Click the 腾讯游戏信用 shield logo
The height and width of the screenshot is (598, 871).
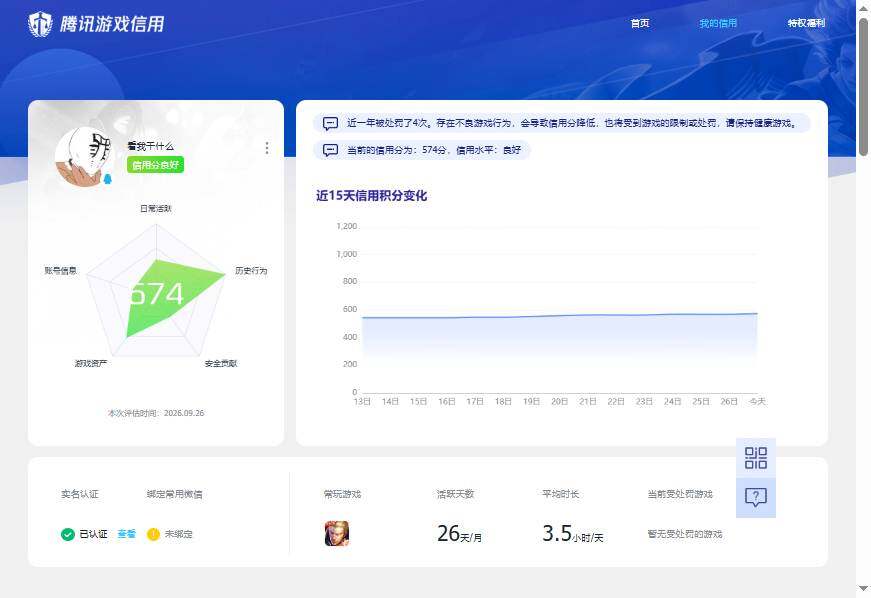coord(41,24)
